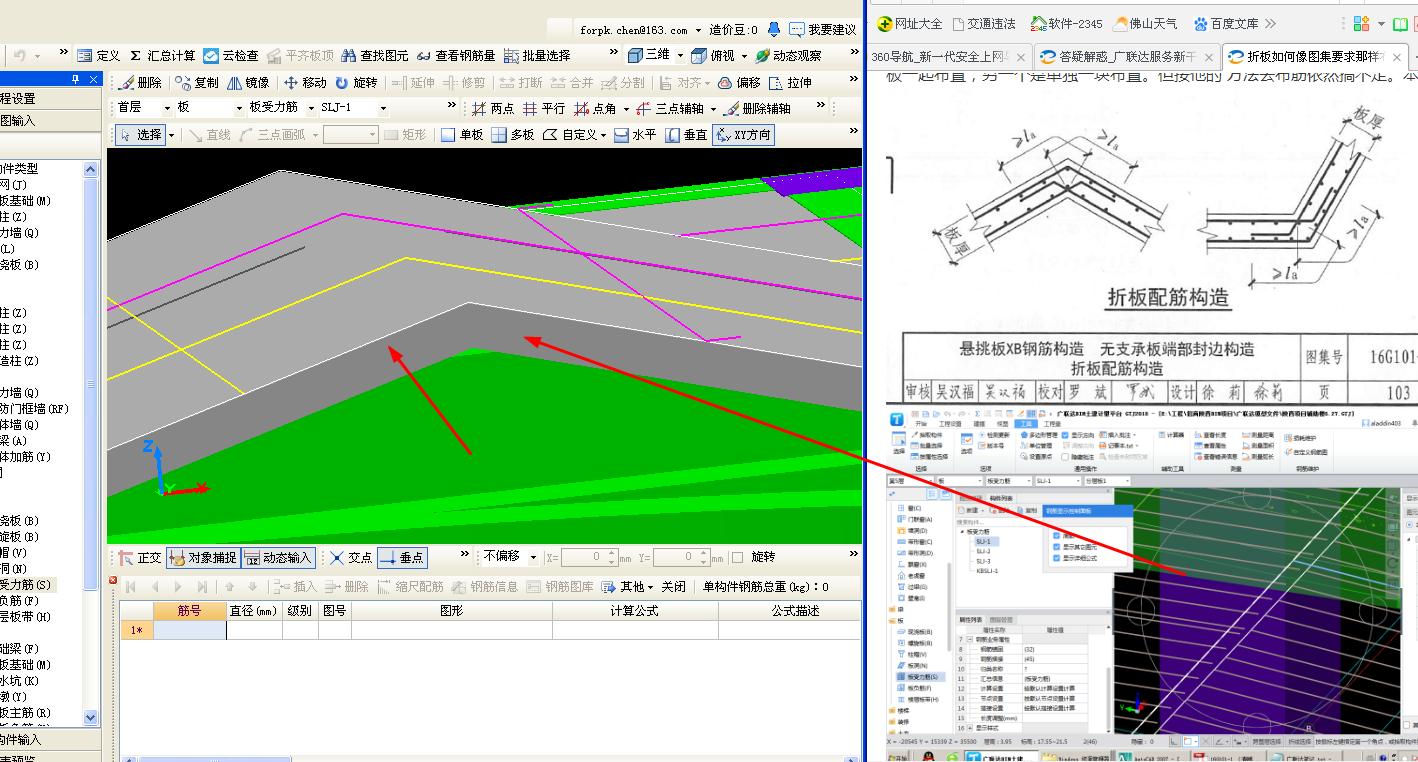
Task: Select the 旋转 rotate tool
Action: point(357,83)
